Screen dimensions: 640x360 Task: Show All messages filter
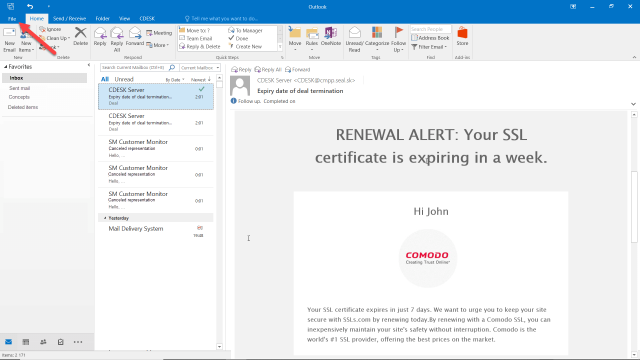pos(105,79)
